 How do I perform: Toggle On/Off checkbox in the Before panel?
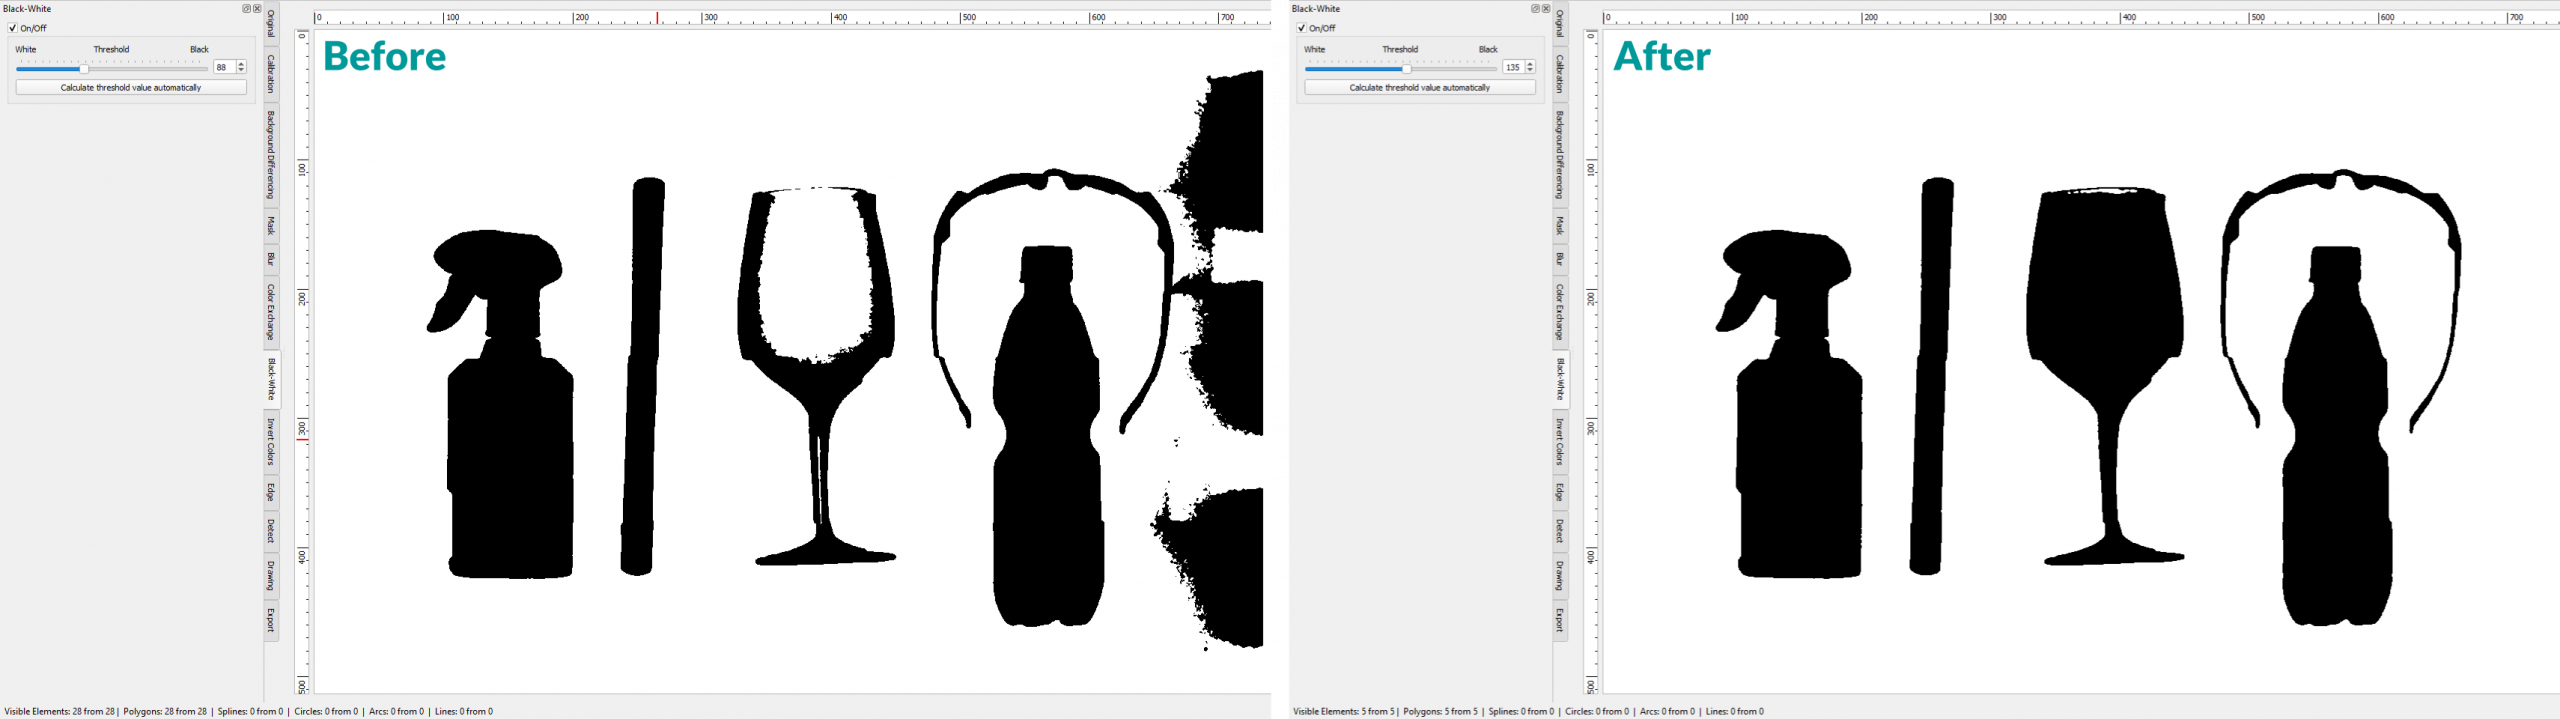pyautogui.click(x=13, y=28)
